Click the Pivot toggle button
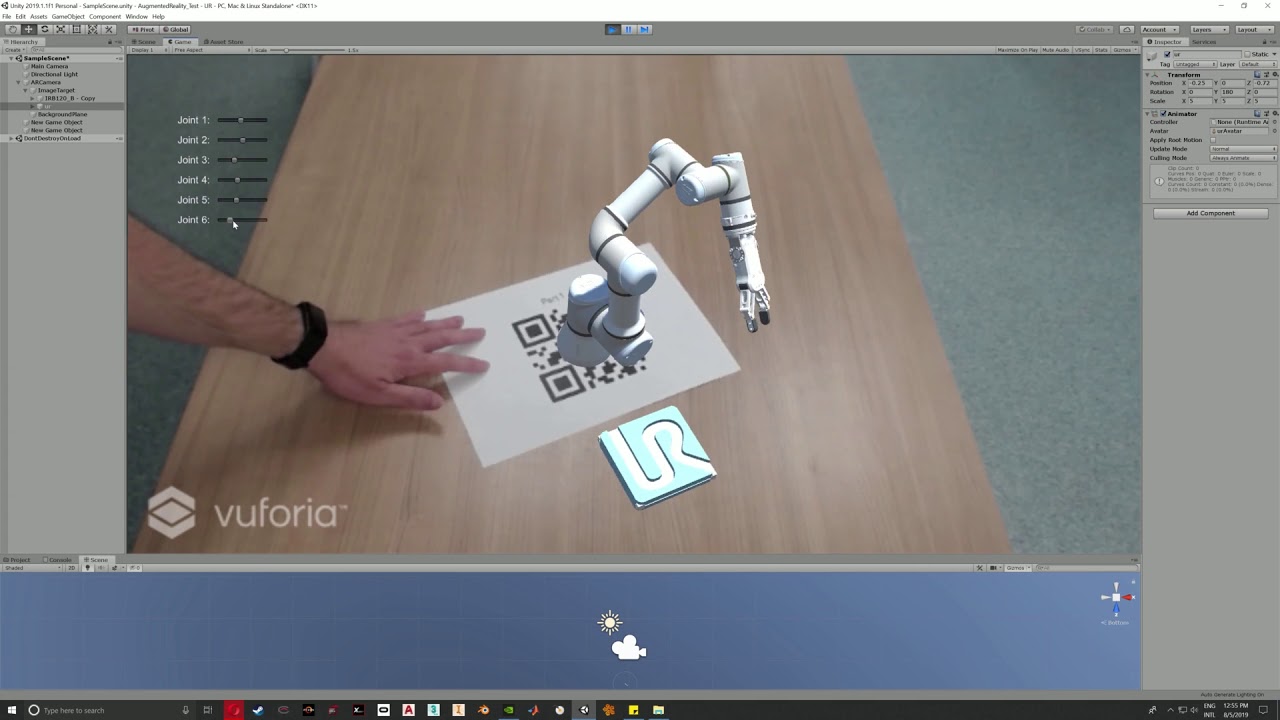The image size is (1280, 720). 143,29
